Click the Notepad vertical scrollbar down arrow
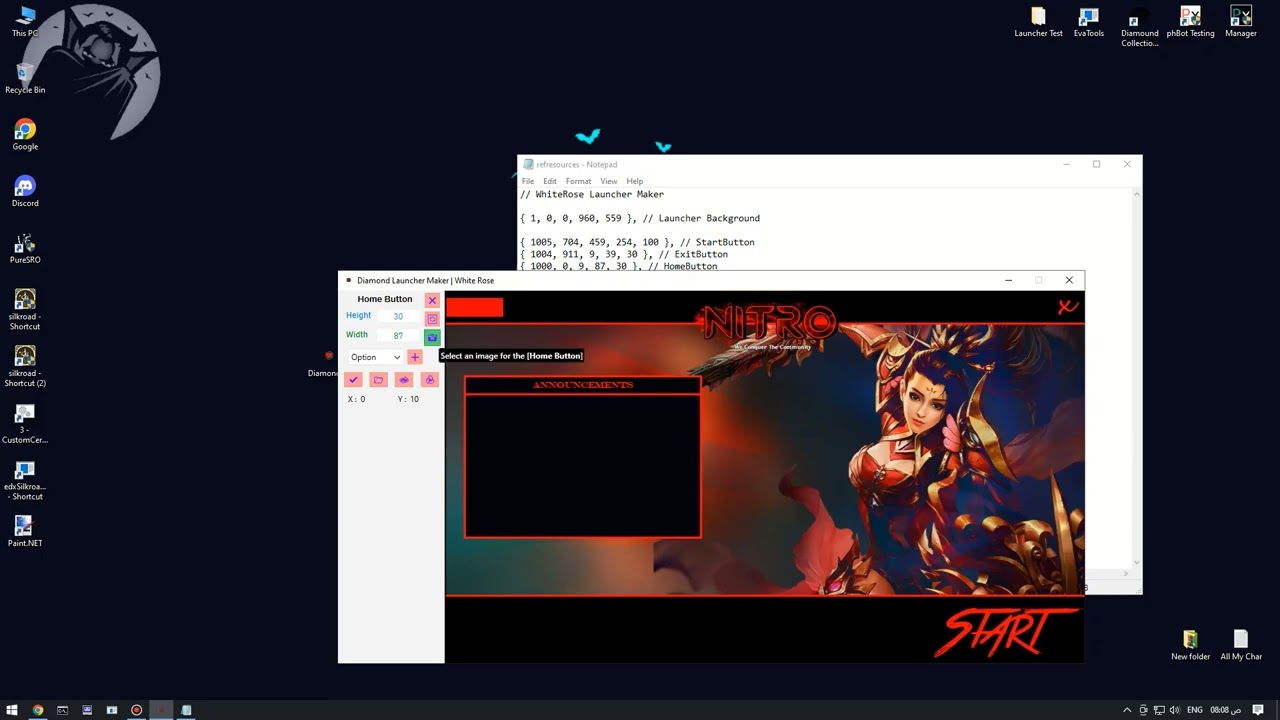Image resolution: width=1280 pixels, height=720 pixels. click(x=1136, y=562)
